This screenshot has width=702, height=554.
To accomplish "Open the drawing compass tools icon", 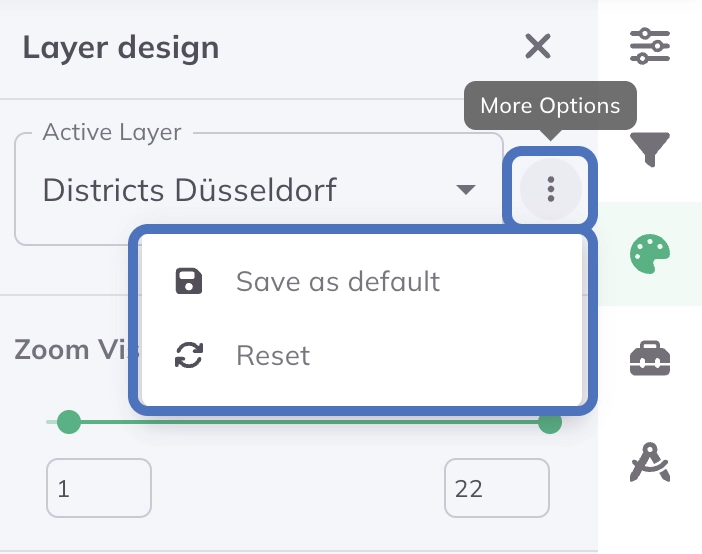I will [650, 461].
